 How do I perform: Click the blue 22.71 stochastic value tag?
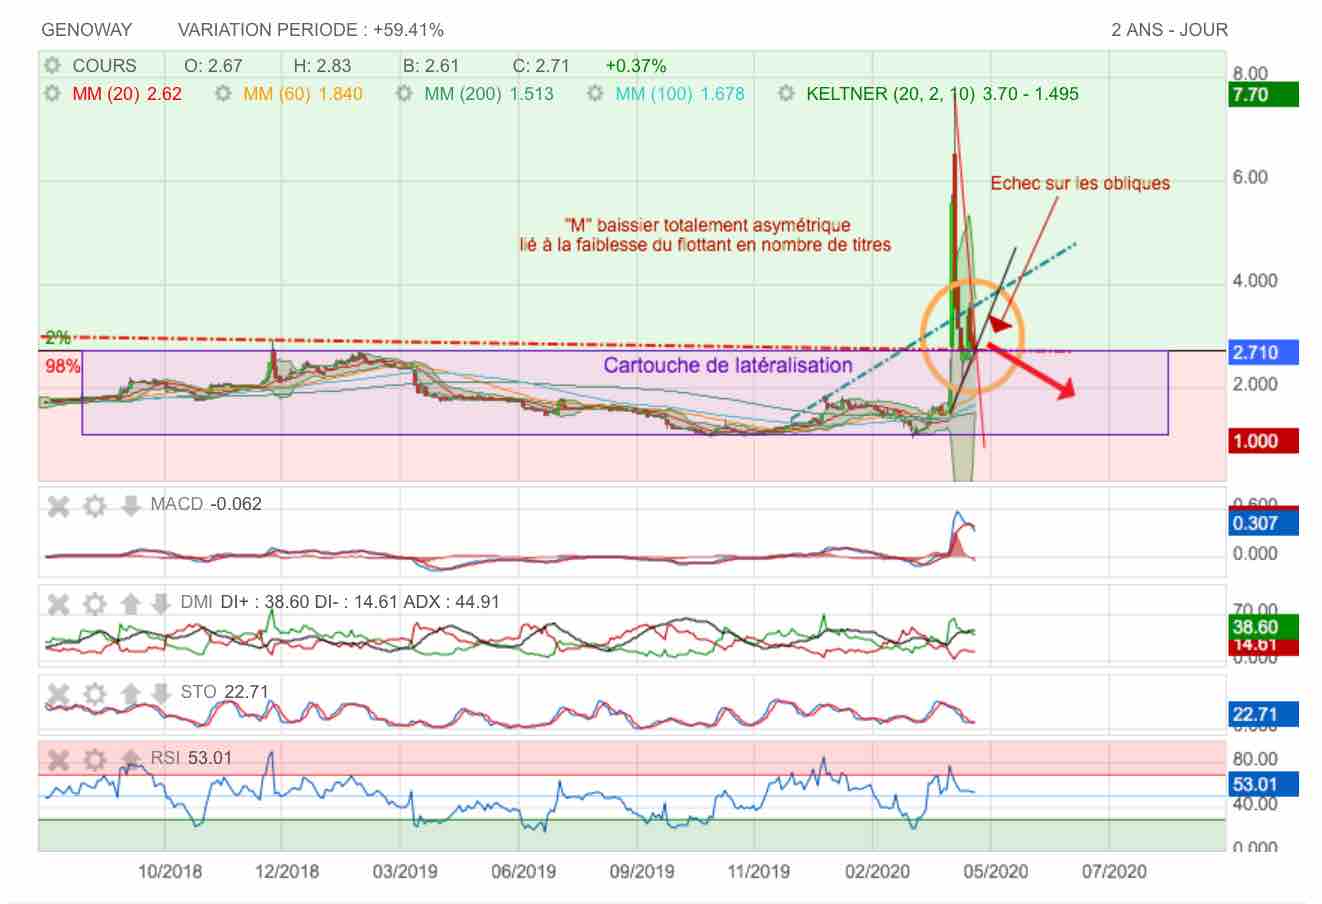(x=1264, y=714)
